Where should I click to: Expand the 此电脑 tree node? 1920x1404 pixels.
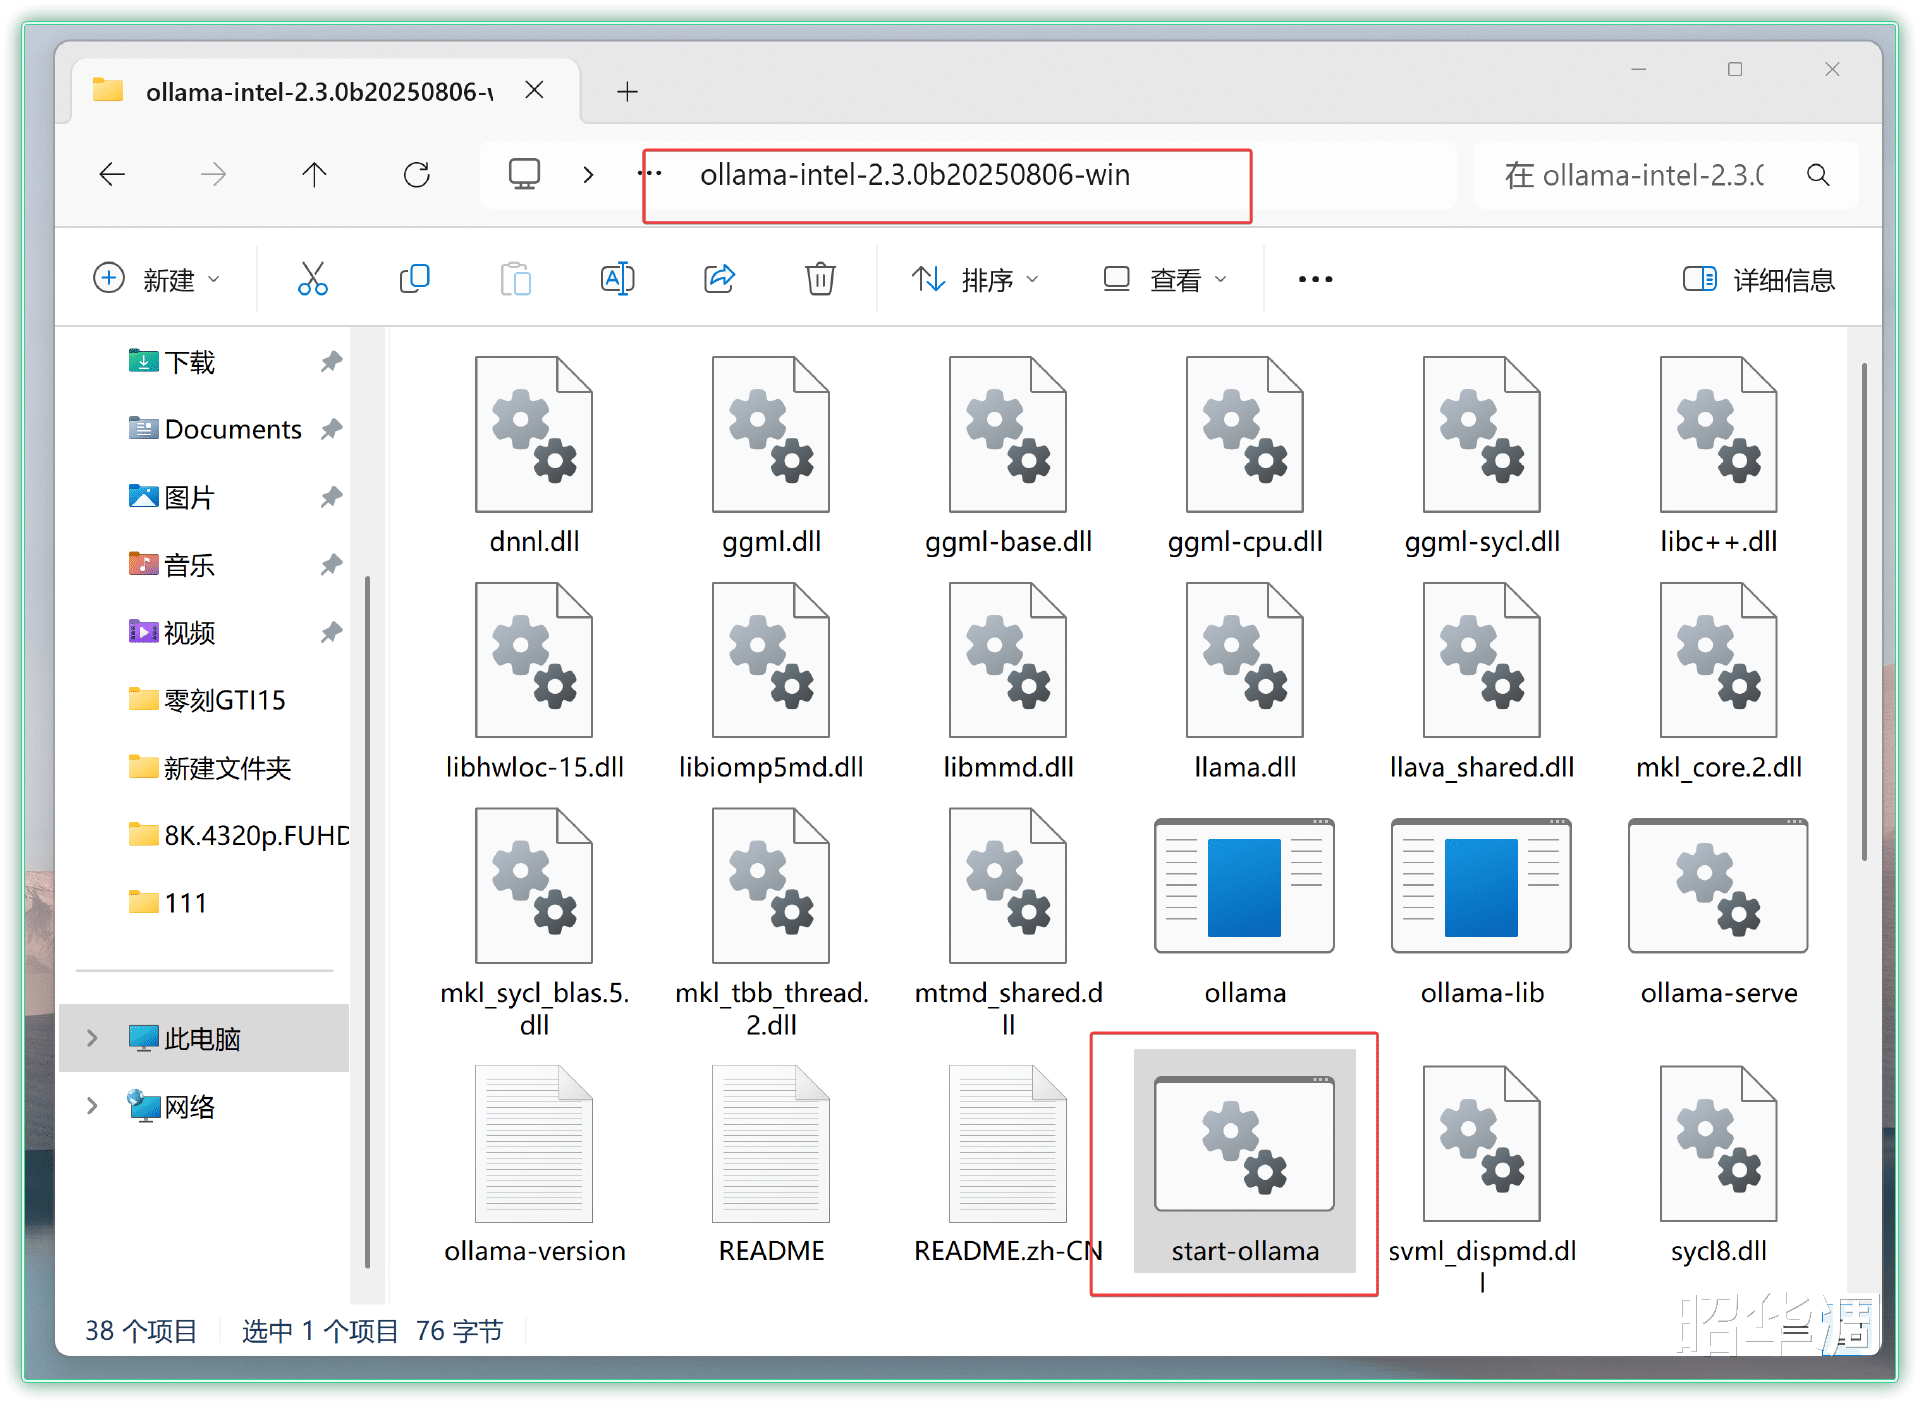(92, 1038)
